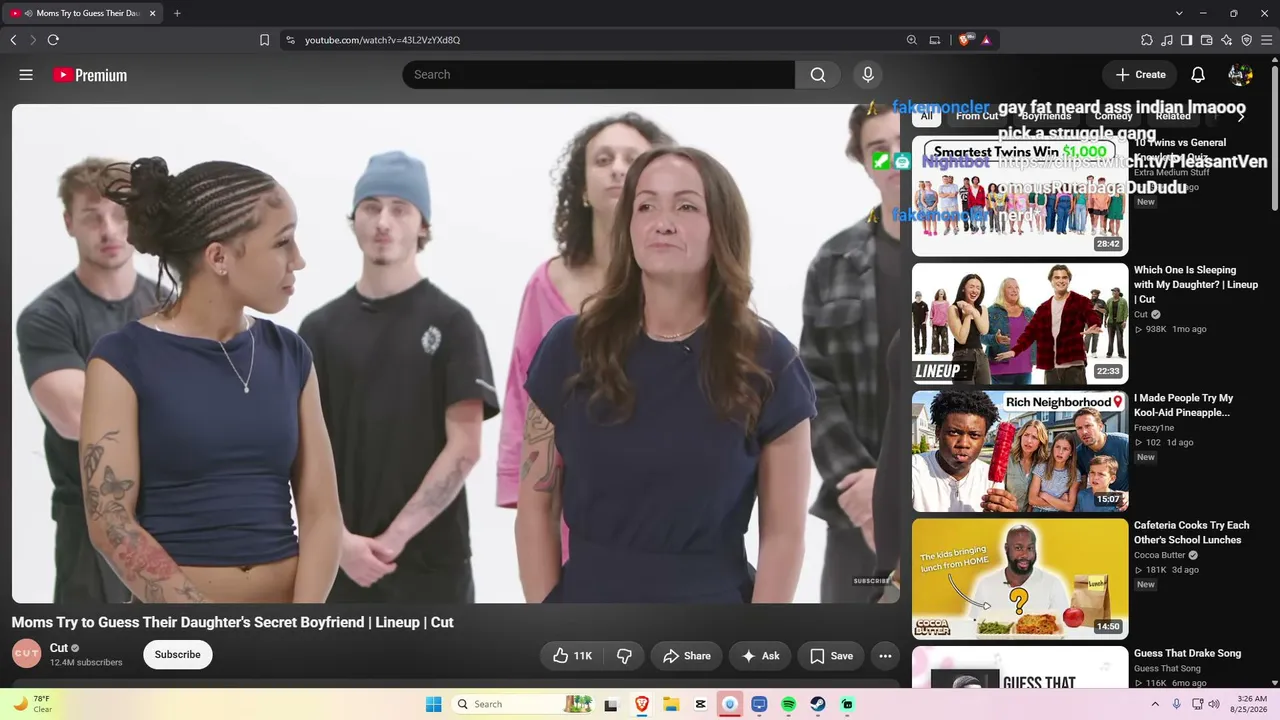Open the account avatar menu

click(x=1240, y=75)
